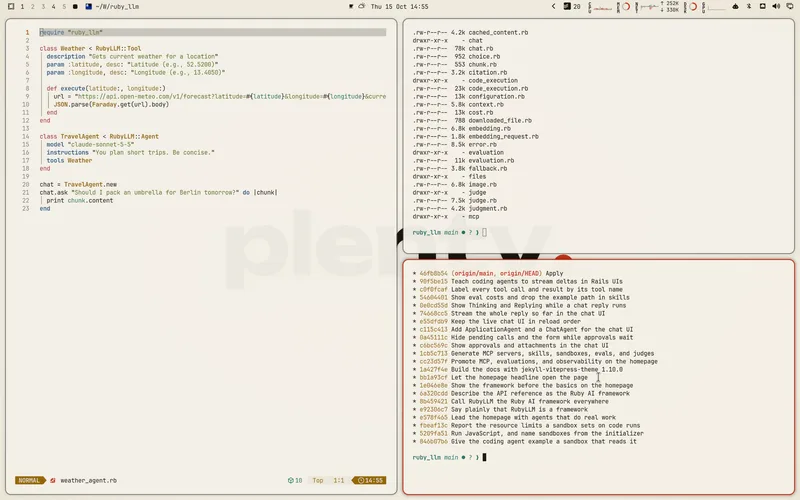Click commit Add ApplicationAgent and a ChatAgent
This screenshot has width=800, height=500.
click(x=542, y=329)
